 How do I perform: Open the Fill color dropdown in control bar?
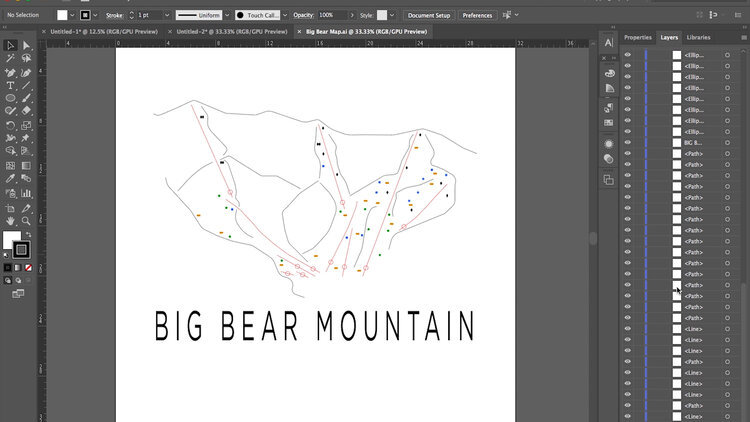click(x=72, y=15)
